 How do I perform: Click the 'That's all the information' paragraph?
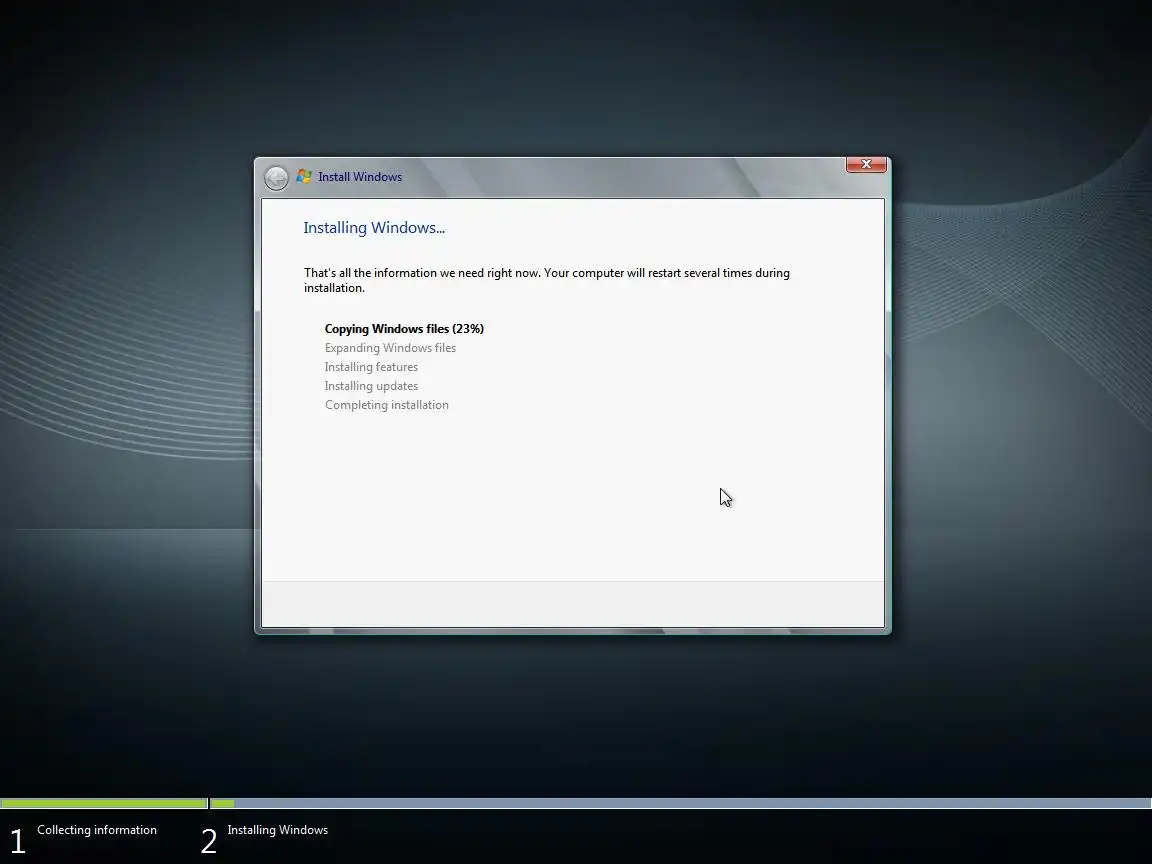(x=547, y=280)
